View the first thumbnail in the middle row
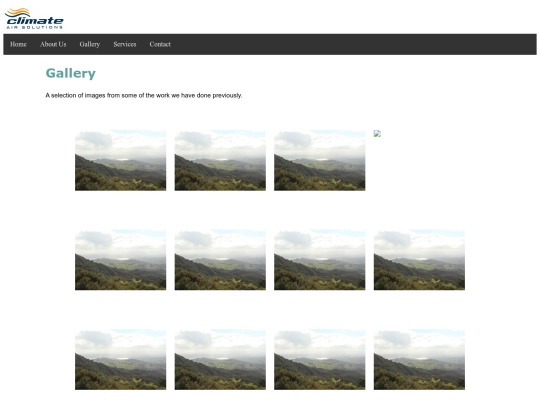540x405 pixels. (121, 260)
